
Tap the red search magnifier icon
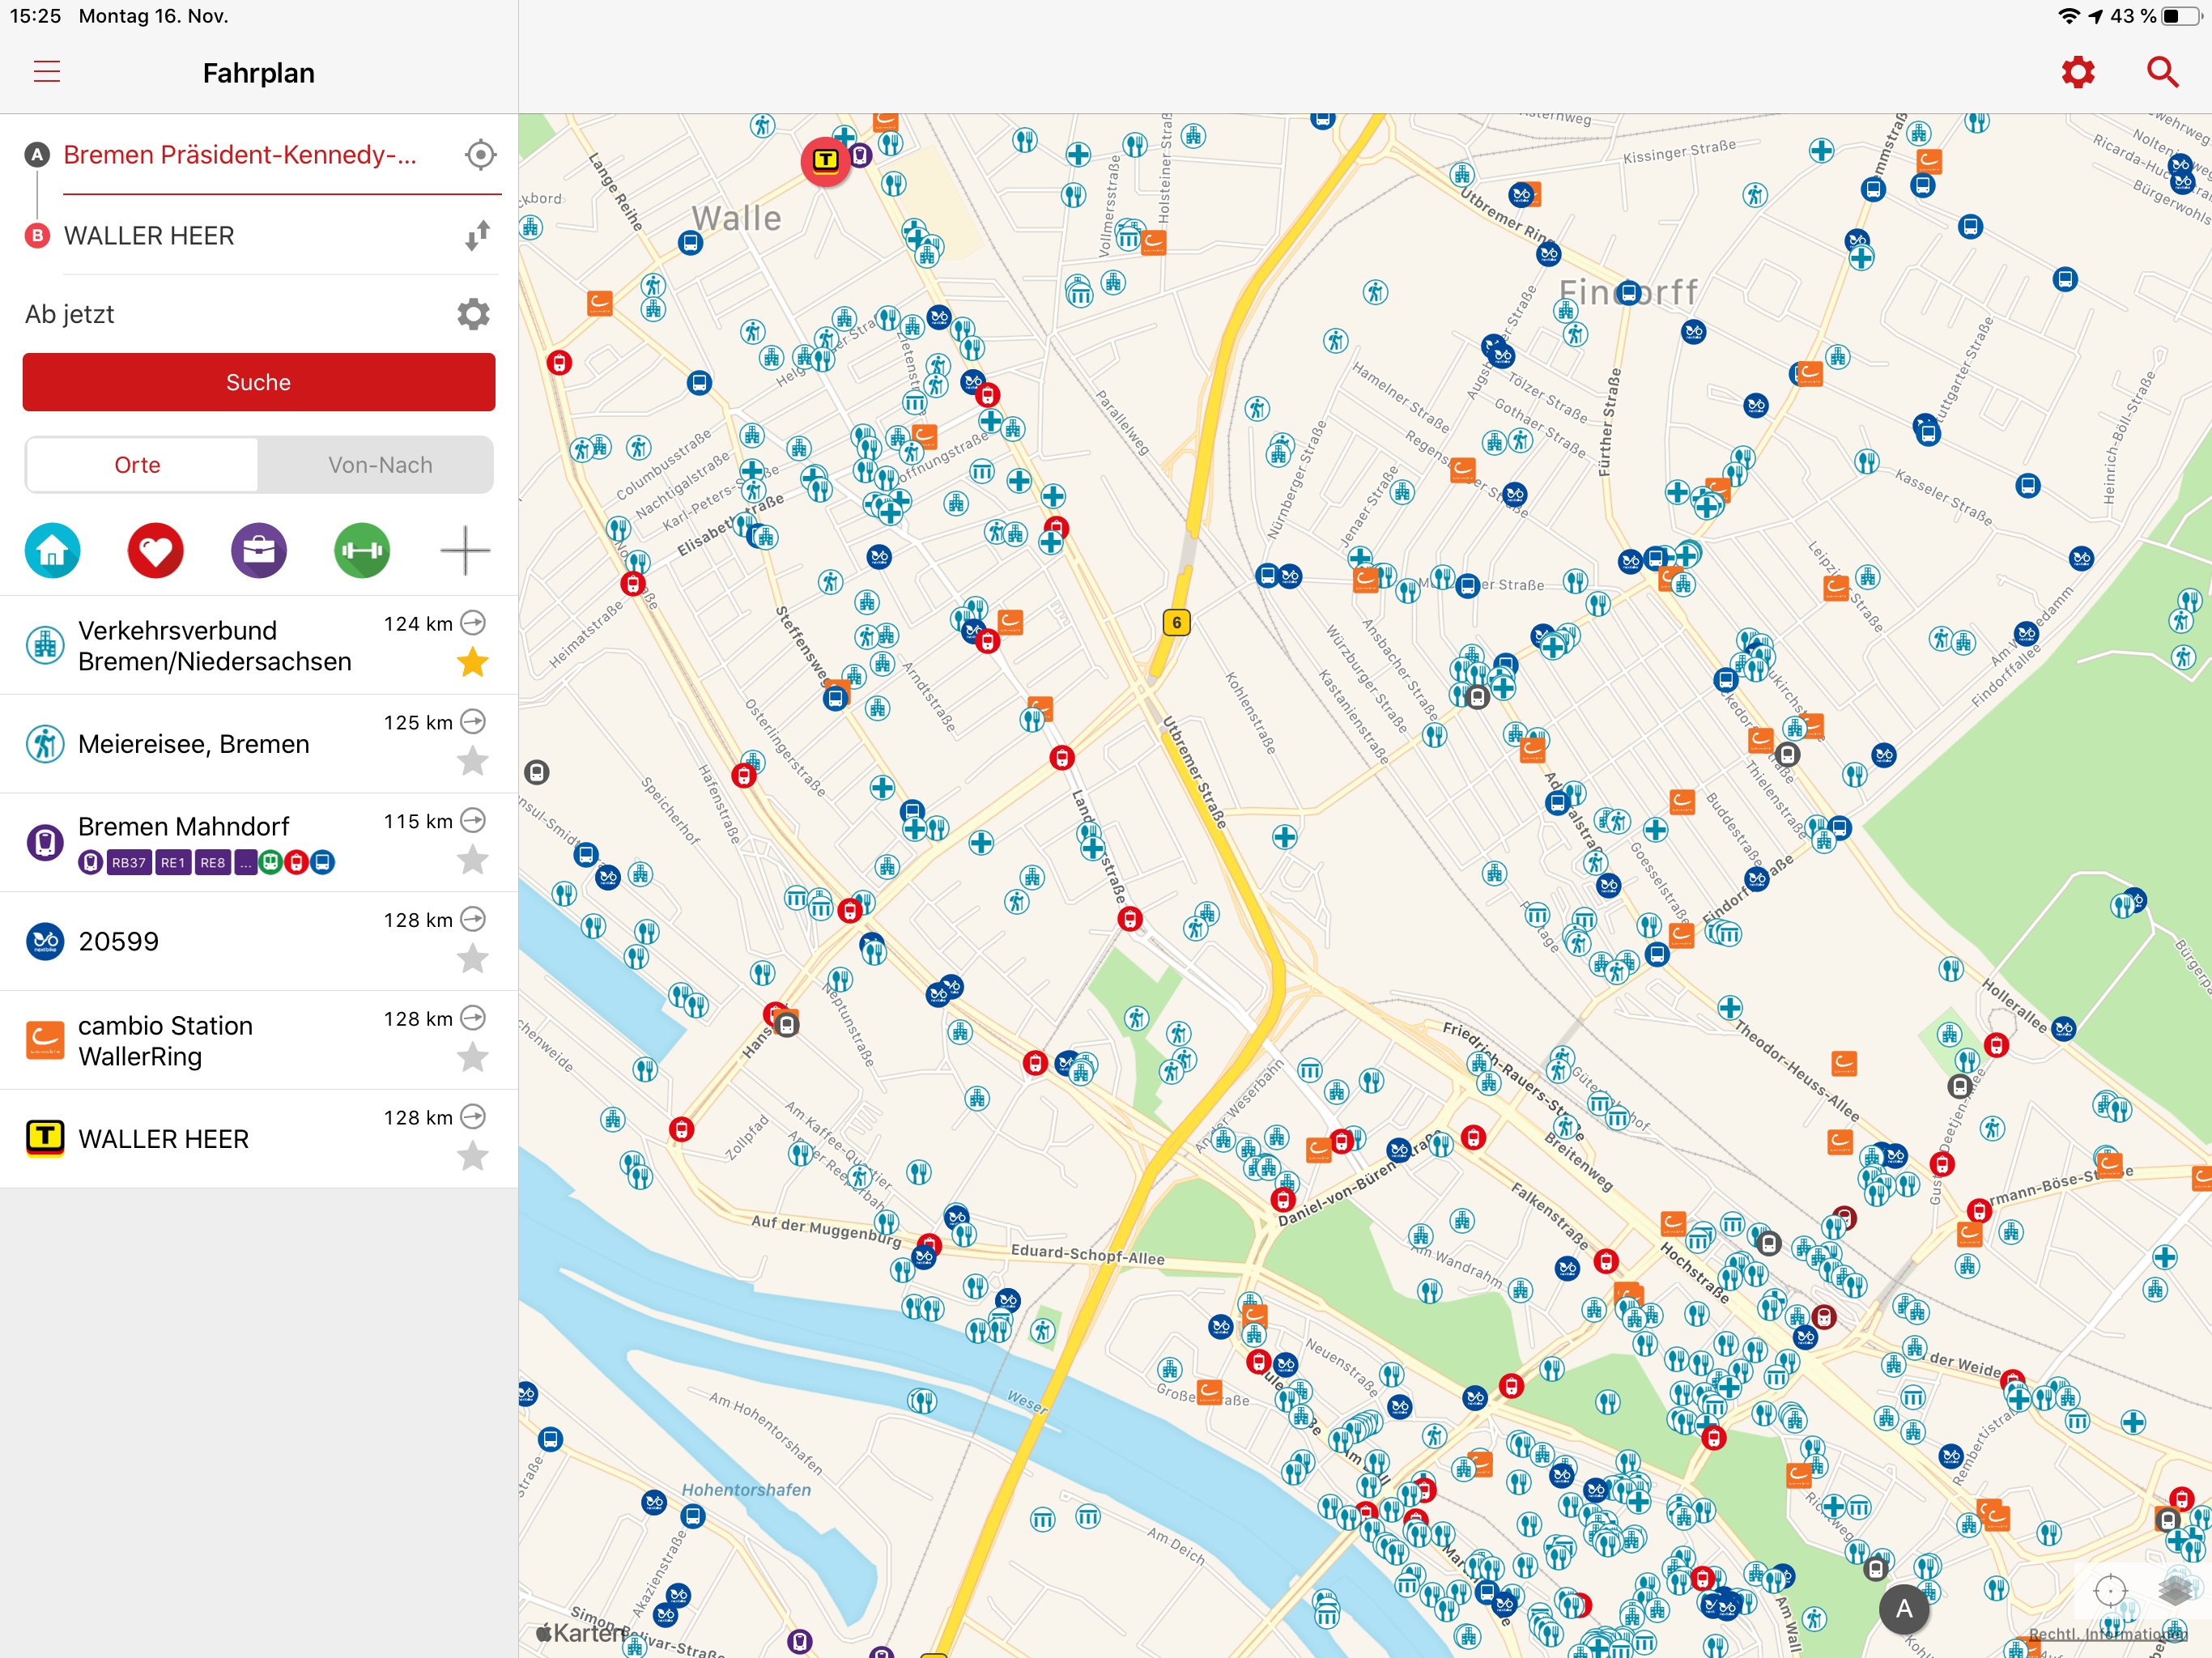click(x=2162, y=72)
